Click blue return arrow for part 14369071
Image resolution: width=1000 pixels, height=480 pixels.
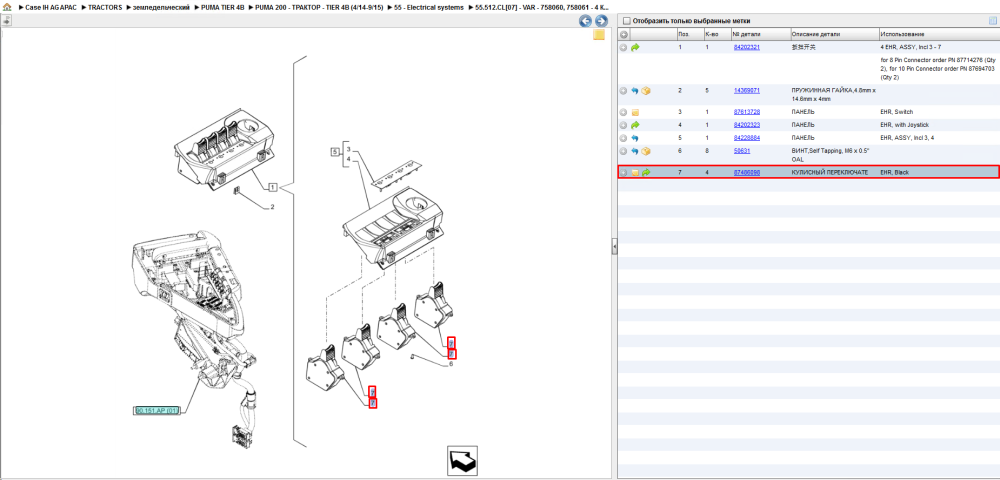[635, 91]
